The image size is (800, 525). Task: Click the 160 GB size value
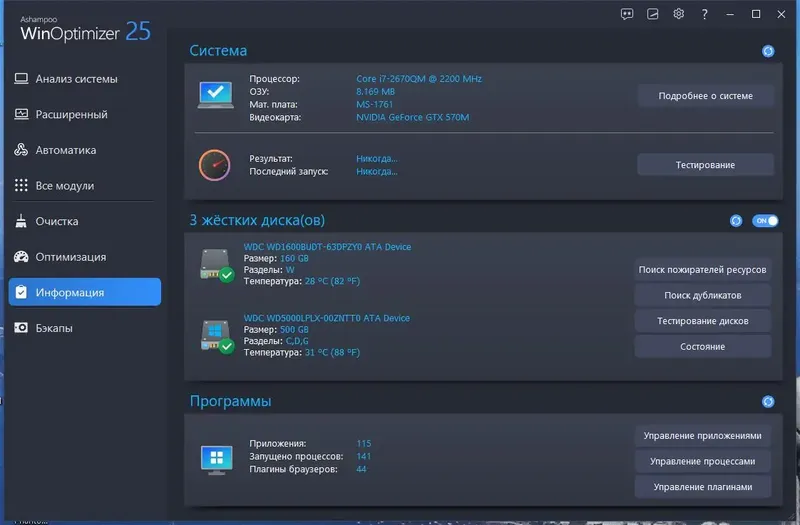[294, 259]
